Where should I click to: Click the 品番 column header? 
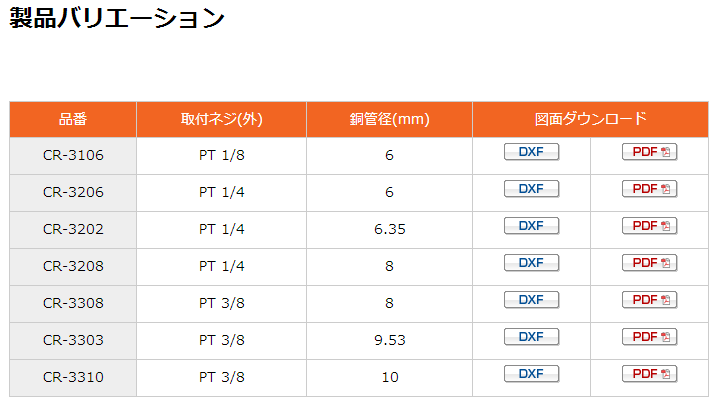73,120
